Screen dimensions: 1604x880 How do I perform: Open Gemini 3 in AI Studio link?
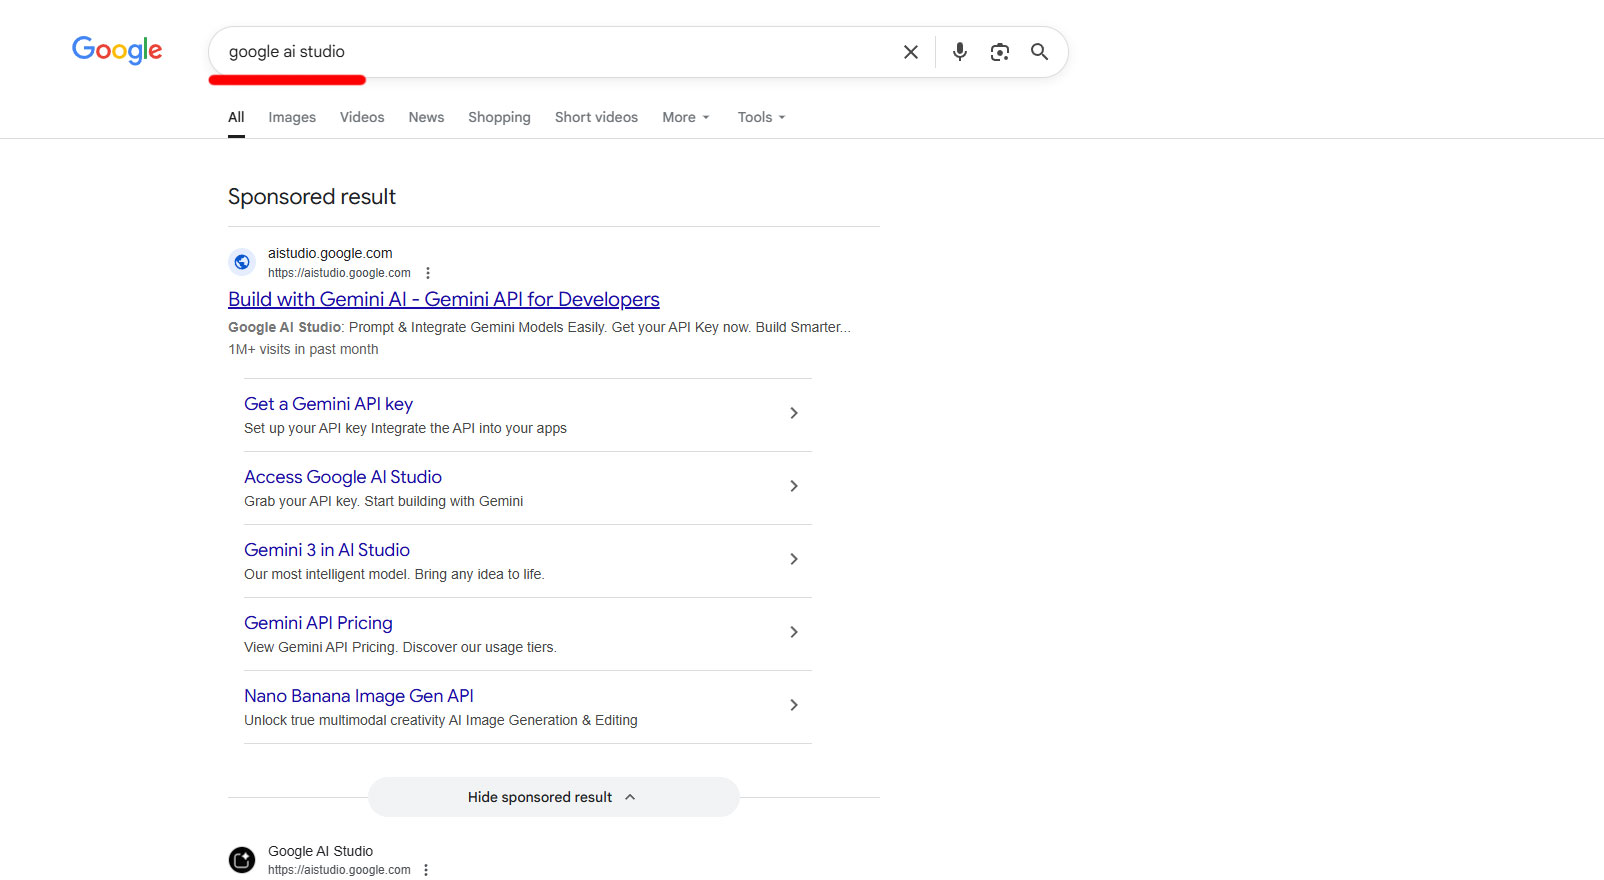pyautogui.click(x=327, y=550)
